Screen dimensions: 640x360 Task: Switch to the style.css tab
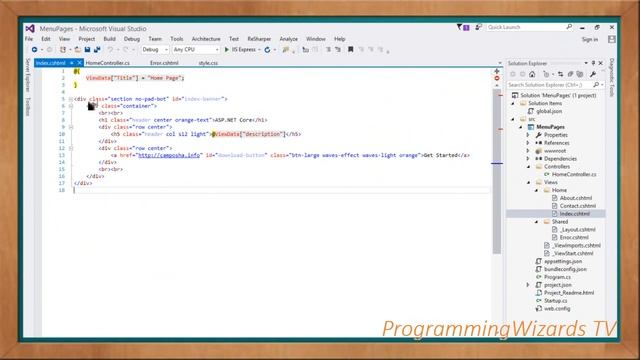(208, 63)
